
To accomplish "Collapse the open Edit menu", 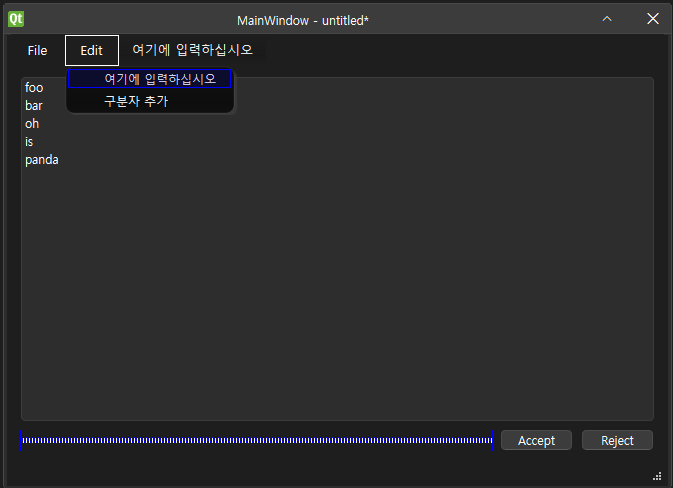I will pyautogui.click(x=92, y=51).
